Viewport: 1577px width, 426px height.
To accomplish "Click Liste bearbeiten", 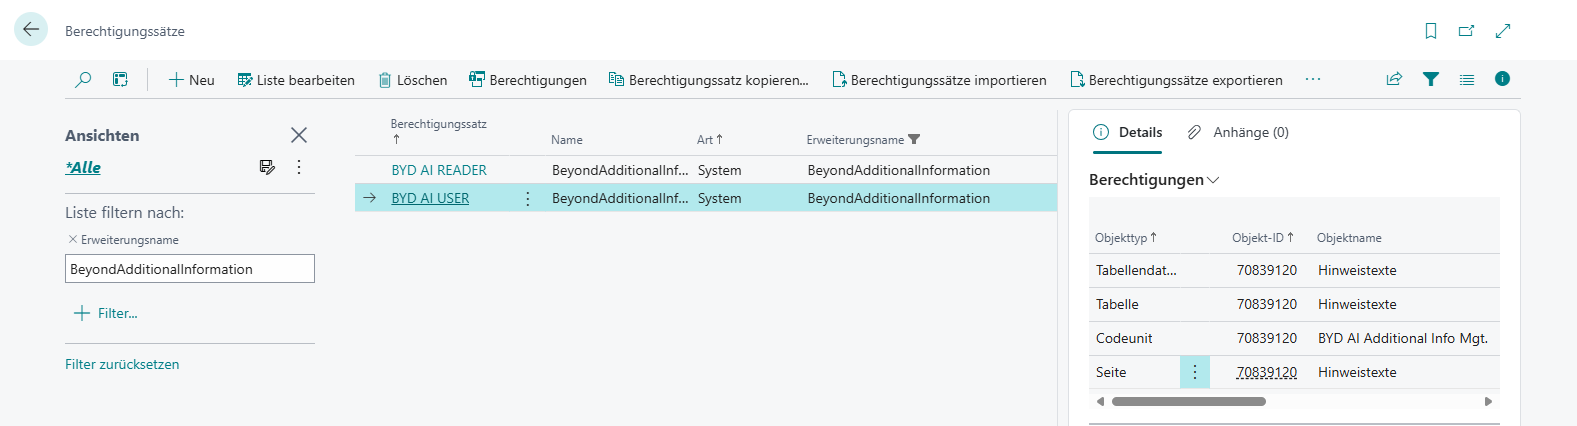I will (x=296, y=80).
